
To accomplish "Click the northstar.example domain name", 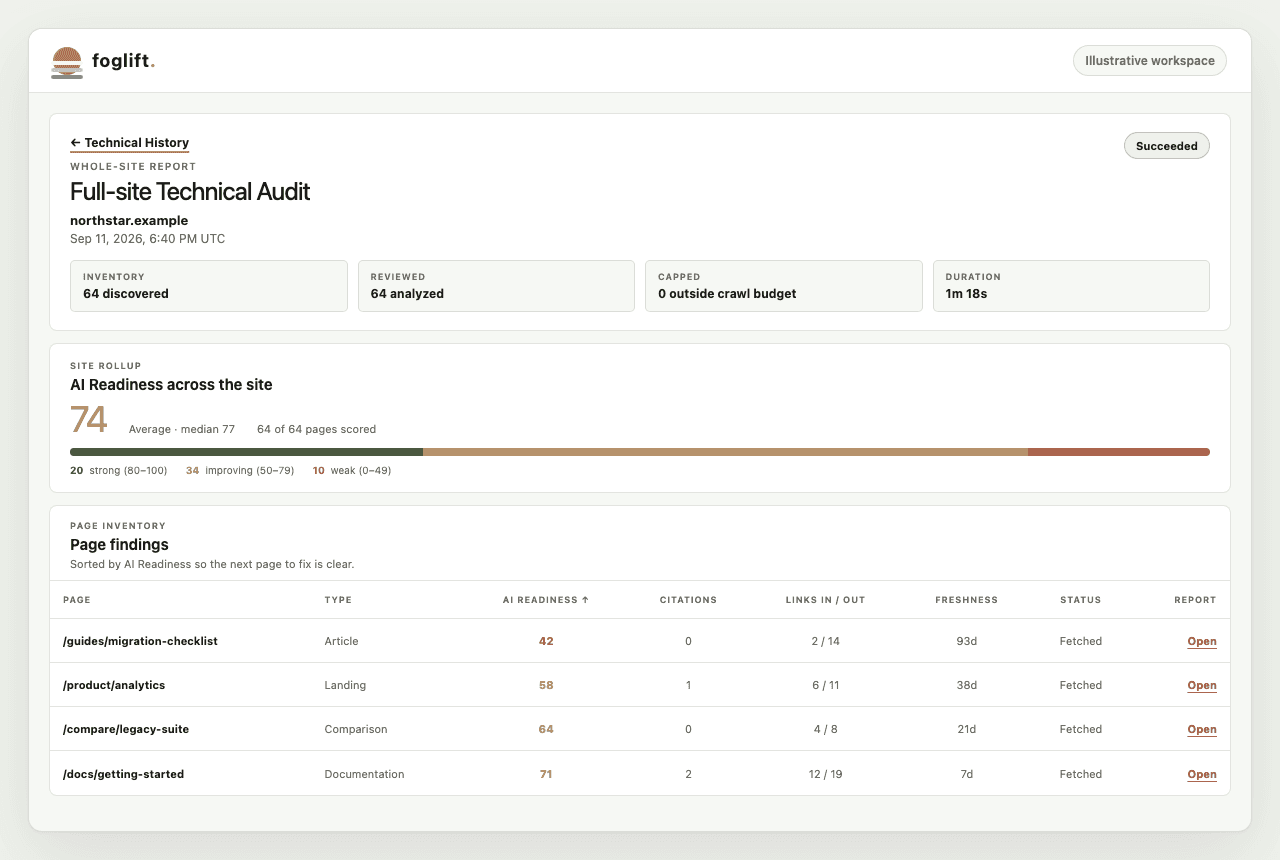I will pyautogui.click(x=129, y=220).
